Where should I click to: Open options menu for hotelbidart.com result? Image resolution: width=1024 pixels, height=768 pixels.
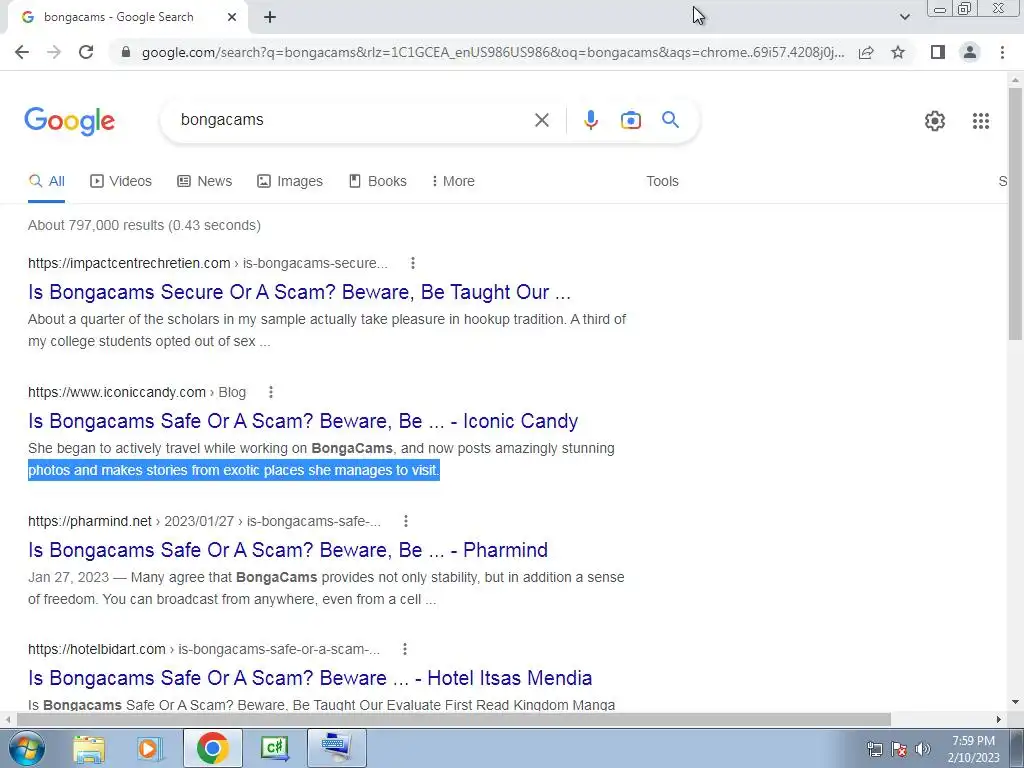tap(404, 649)
